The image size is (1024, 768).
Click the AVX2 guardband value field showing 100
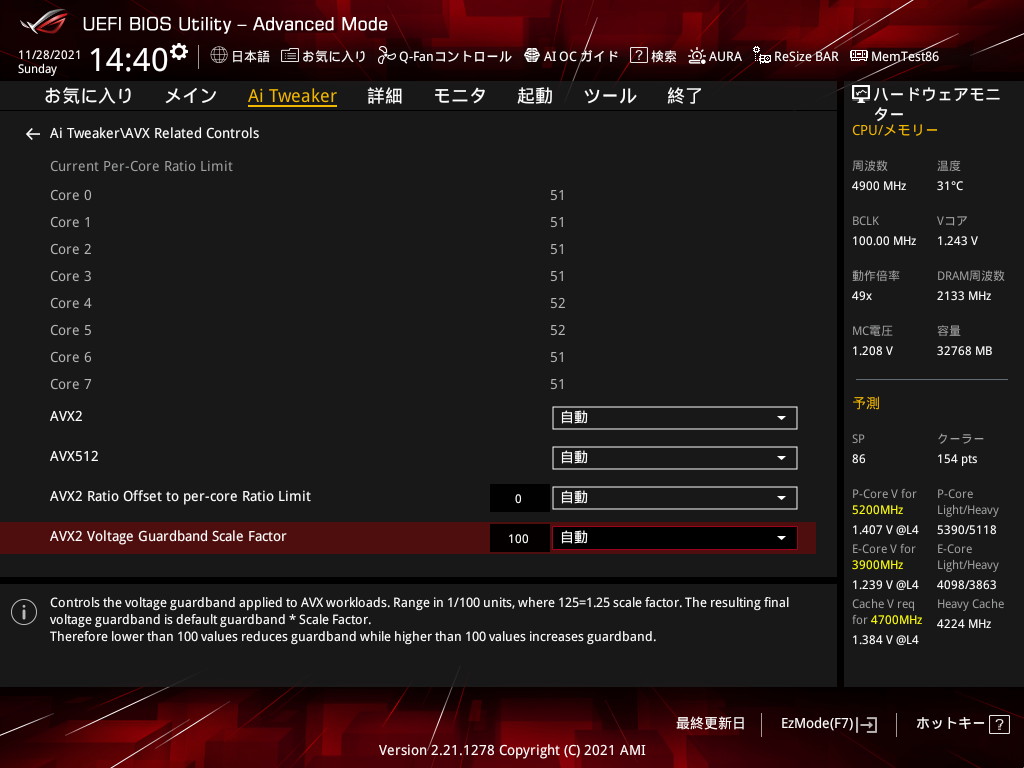pyautogui.click(x=519, y=539)
